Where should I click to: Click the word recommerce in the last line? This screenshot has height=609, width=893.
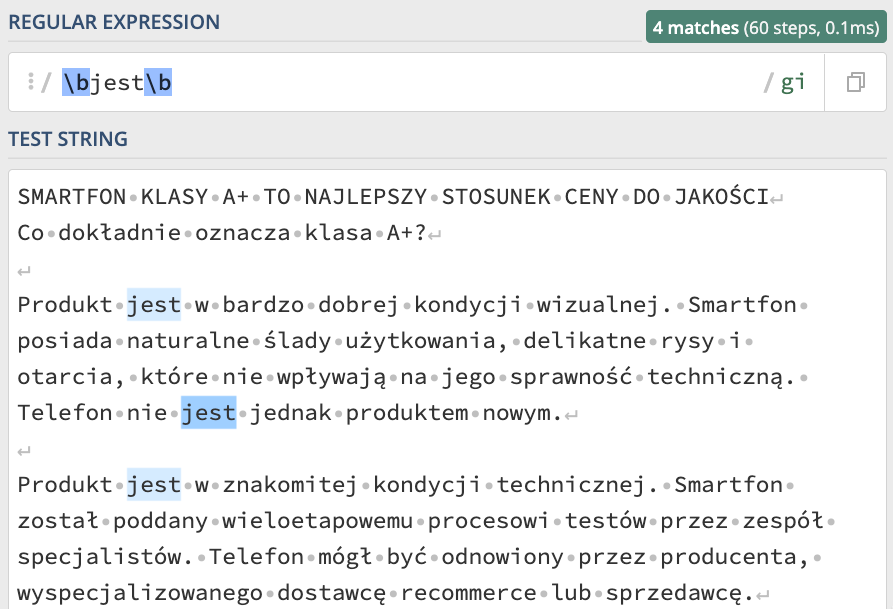[x=468, y=593]
